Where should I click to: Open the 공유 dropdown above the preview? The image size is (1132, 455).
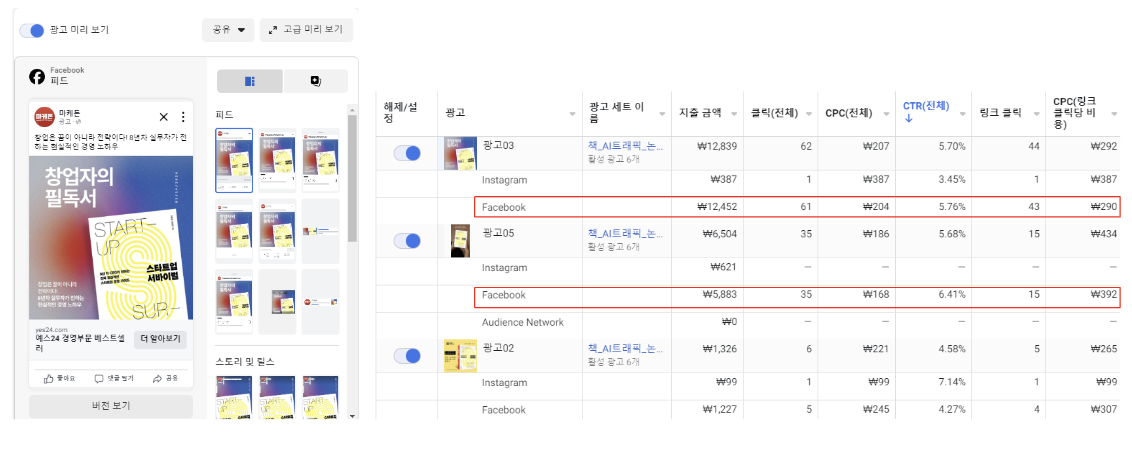click(227, 30)
